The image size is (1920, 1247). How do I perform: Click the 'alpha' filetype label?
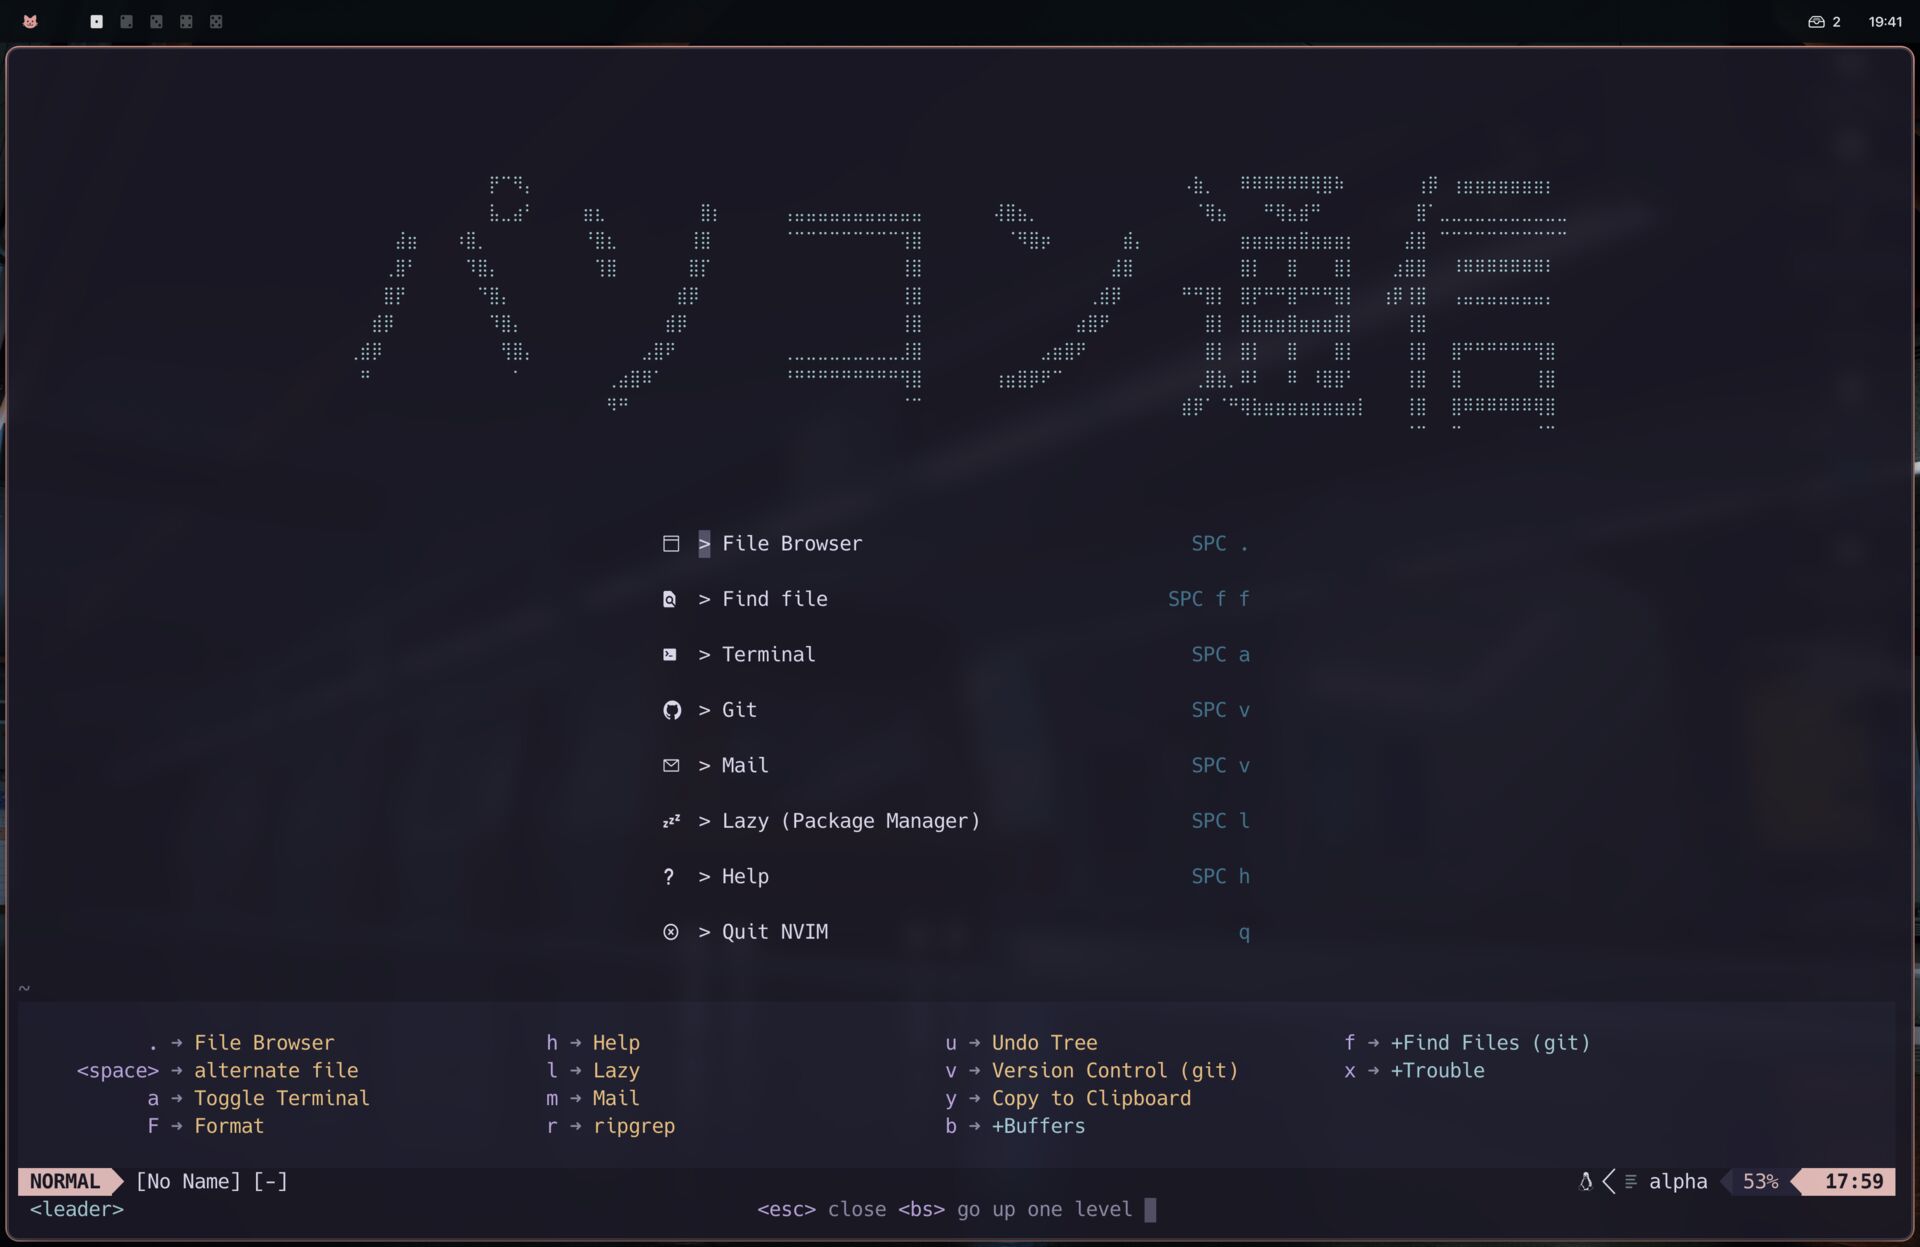click(x=1678, y=1182)
